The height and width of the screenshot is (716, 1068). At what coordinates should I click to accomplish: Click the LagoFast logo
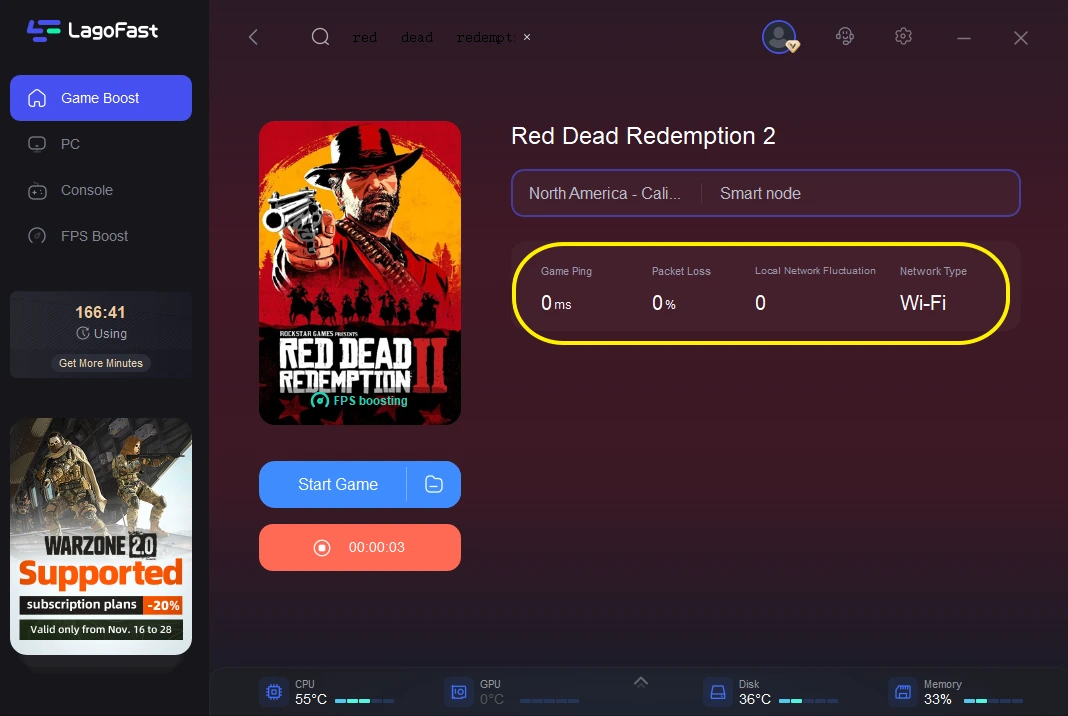[92, 31]
